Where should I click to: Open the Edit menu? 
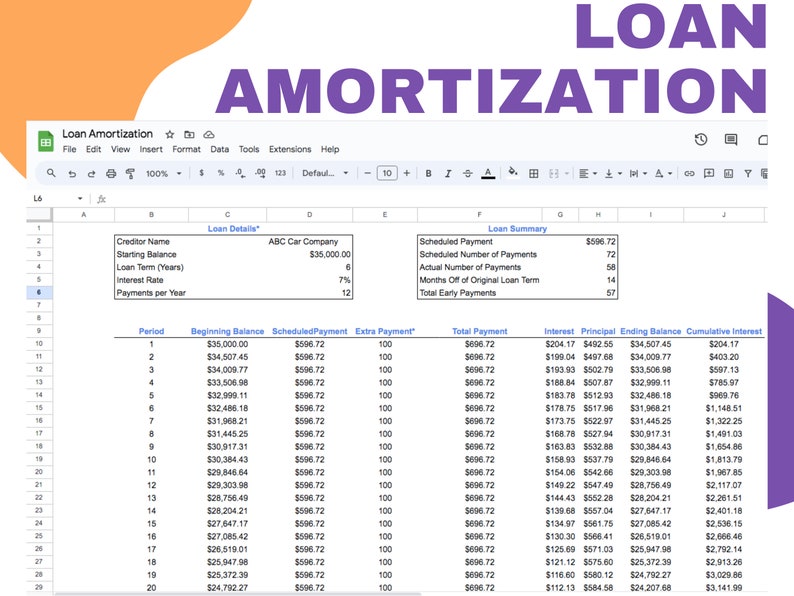[x=93, y=149]
